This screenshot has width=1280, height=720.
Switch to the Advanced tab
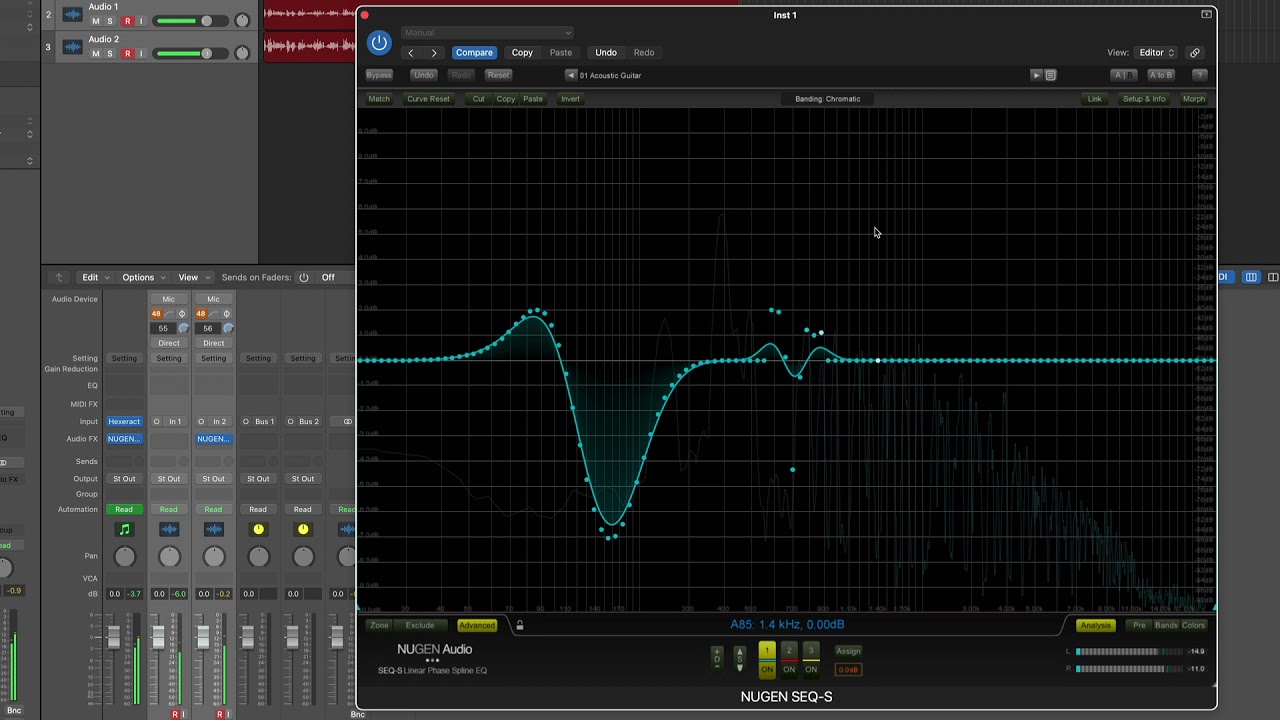coord(477,625)
